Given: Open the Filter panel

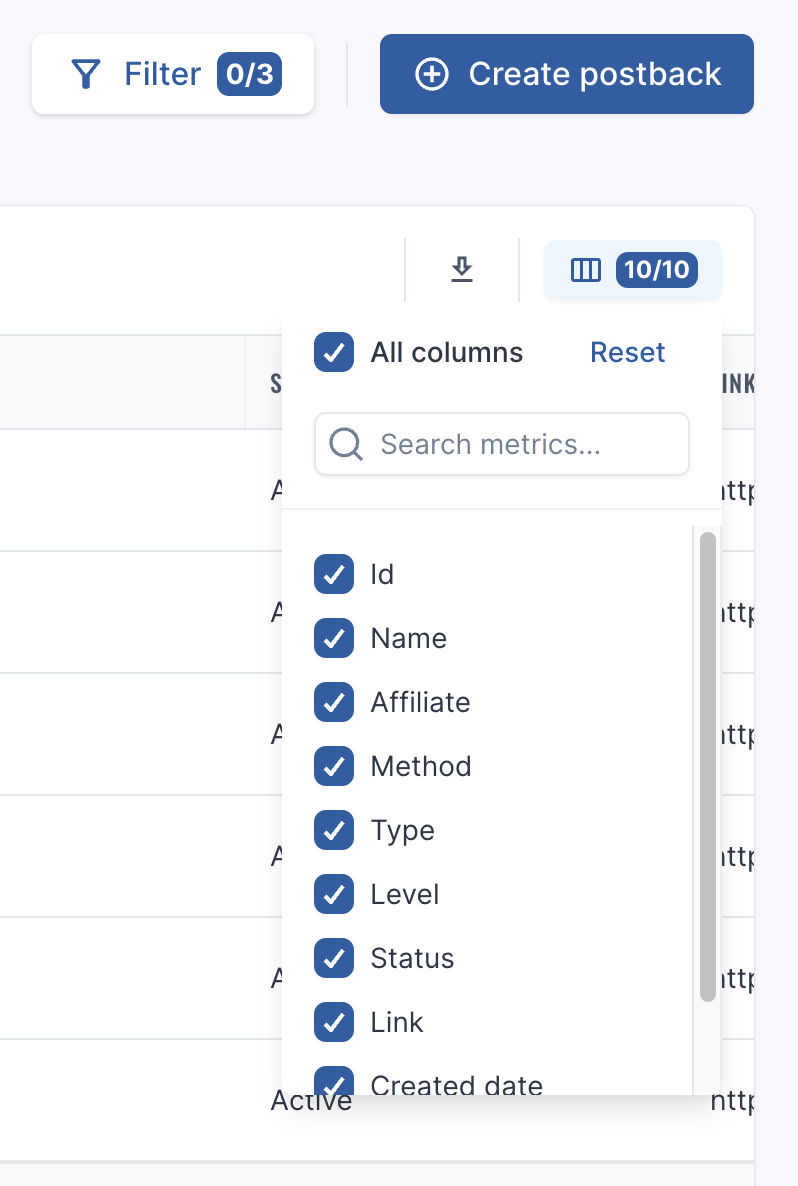Looking at the screenshot, I should (x=172, y=74).
